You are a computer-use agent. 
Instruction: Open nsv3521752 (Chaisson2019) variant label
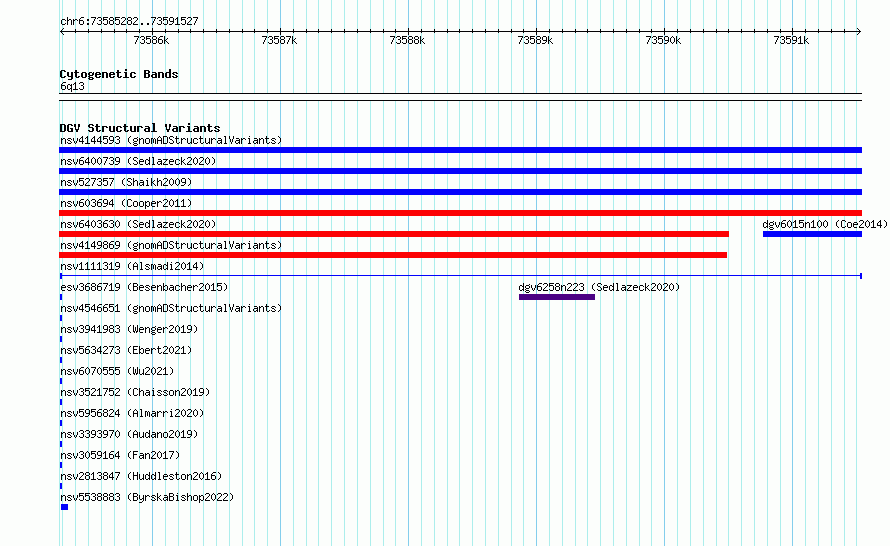tap(135, 392)
